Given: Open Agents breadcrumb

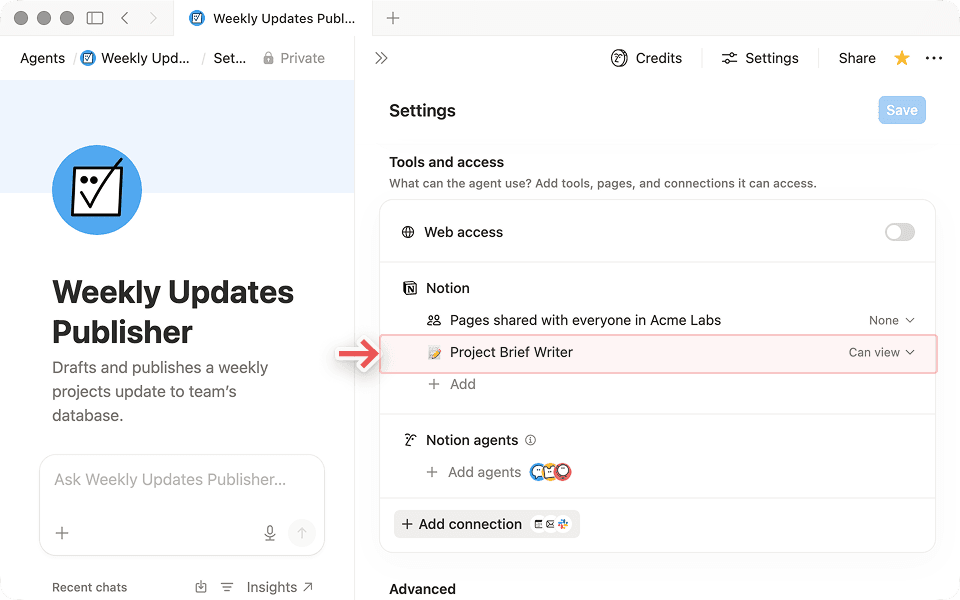Looking at the screenshot, I should point(42,58).
